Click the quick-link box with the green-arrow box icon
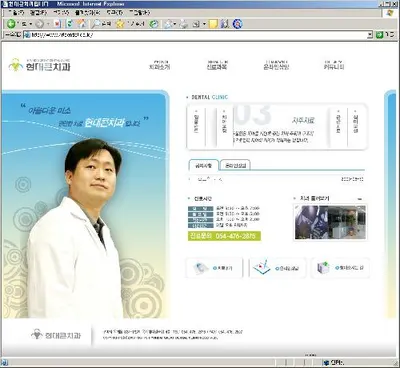Image resolution: width=400 pixels, height=368 pixels. click(x=340, y=268)
